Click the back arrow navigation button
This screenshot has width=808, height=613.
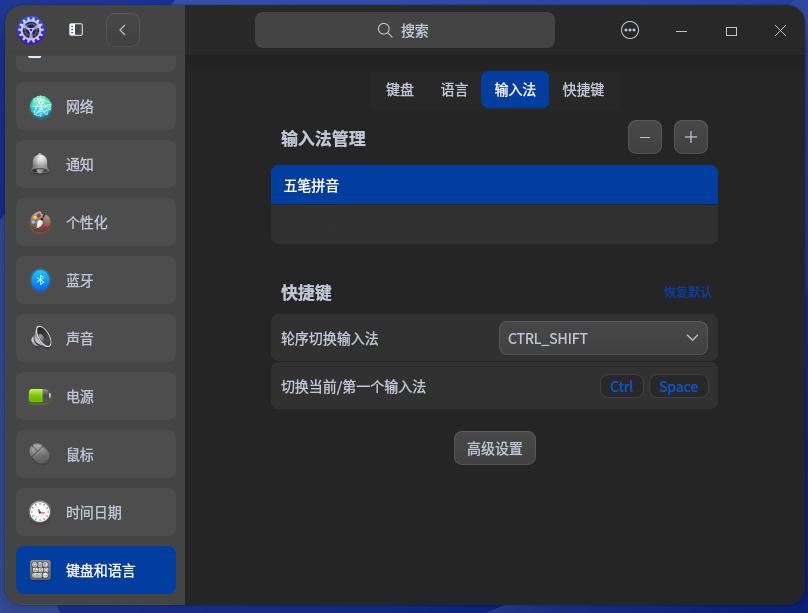[122, 29]
